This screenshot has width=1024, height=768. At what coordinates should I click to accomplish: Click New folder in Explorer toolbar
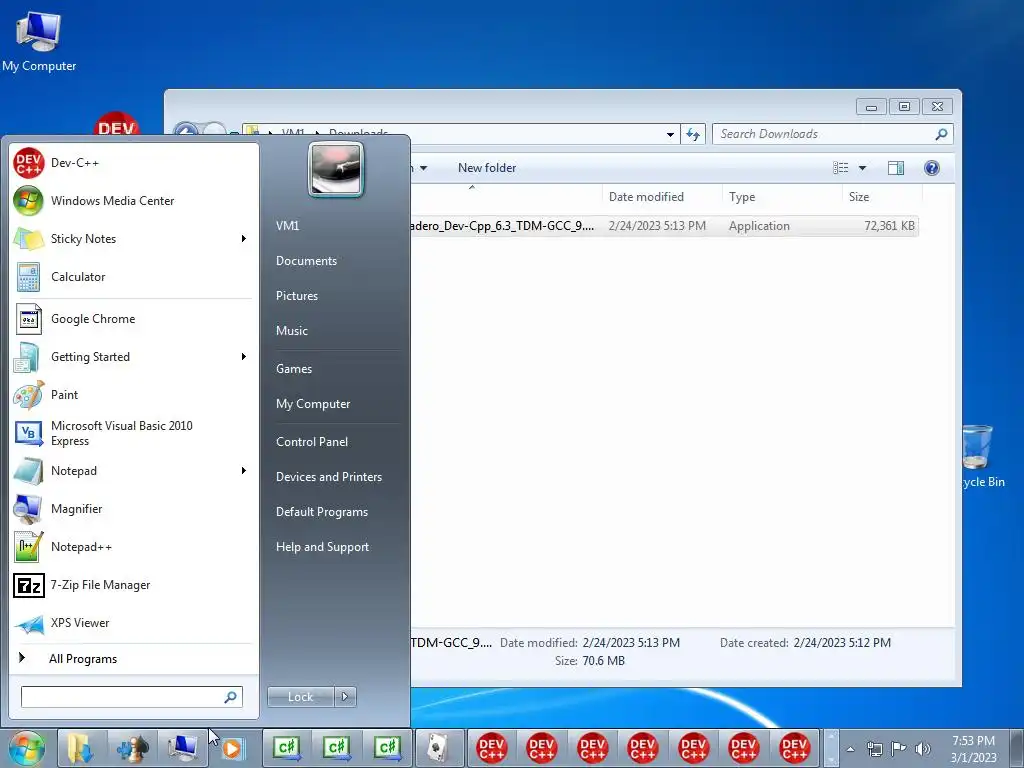pyautogui.click(x=487, y=168)
